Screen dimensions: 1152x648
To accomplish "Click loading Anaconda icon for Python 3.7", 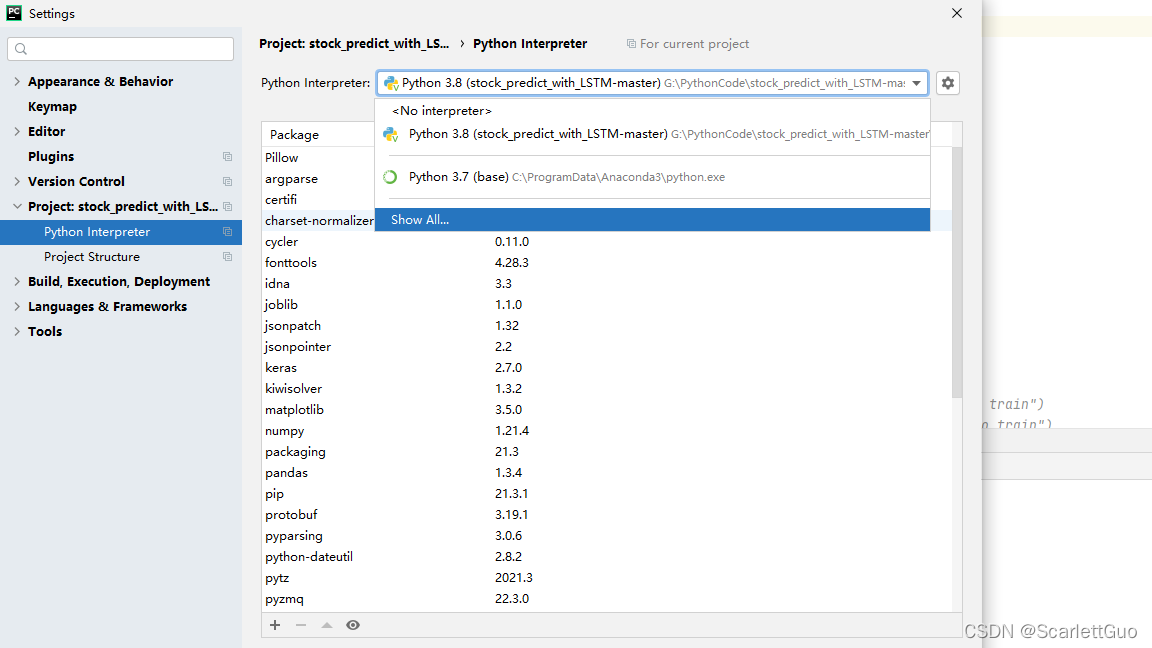I will [390, 177].
